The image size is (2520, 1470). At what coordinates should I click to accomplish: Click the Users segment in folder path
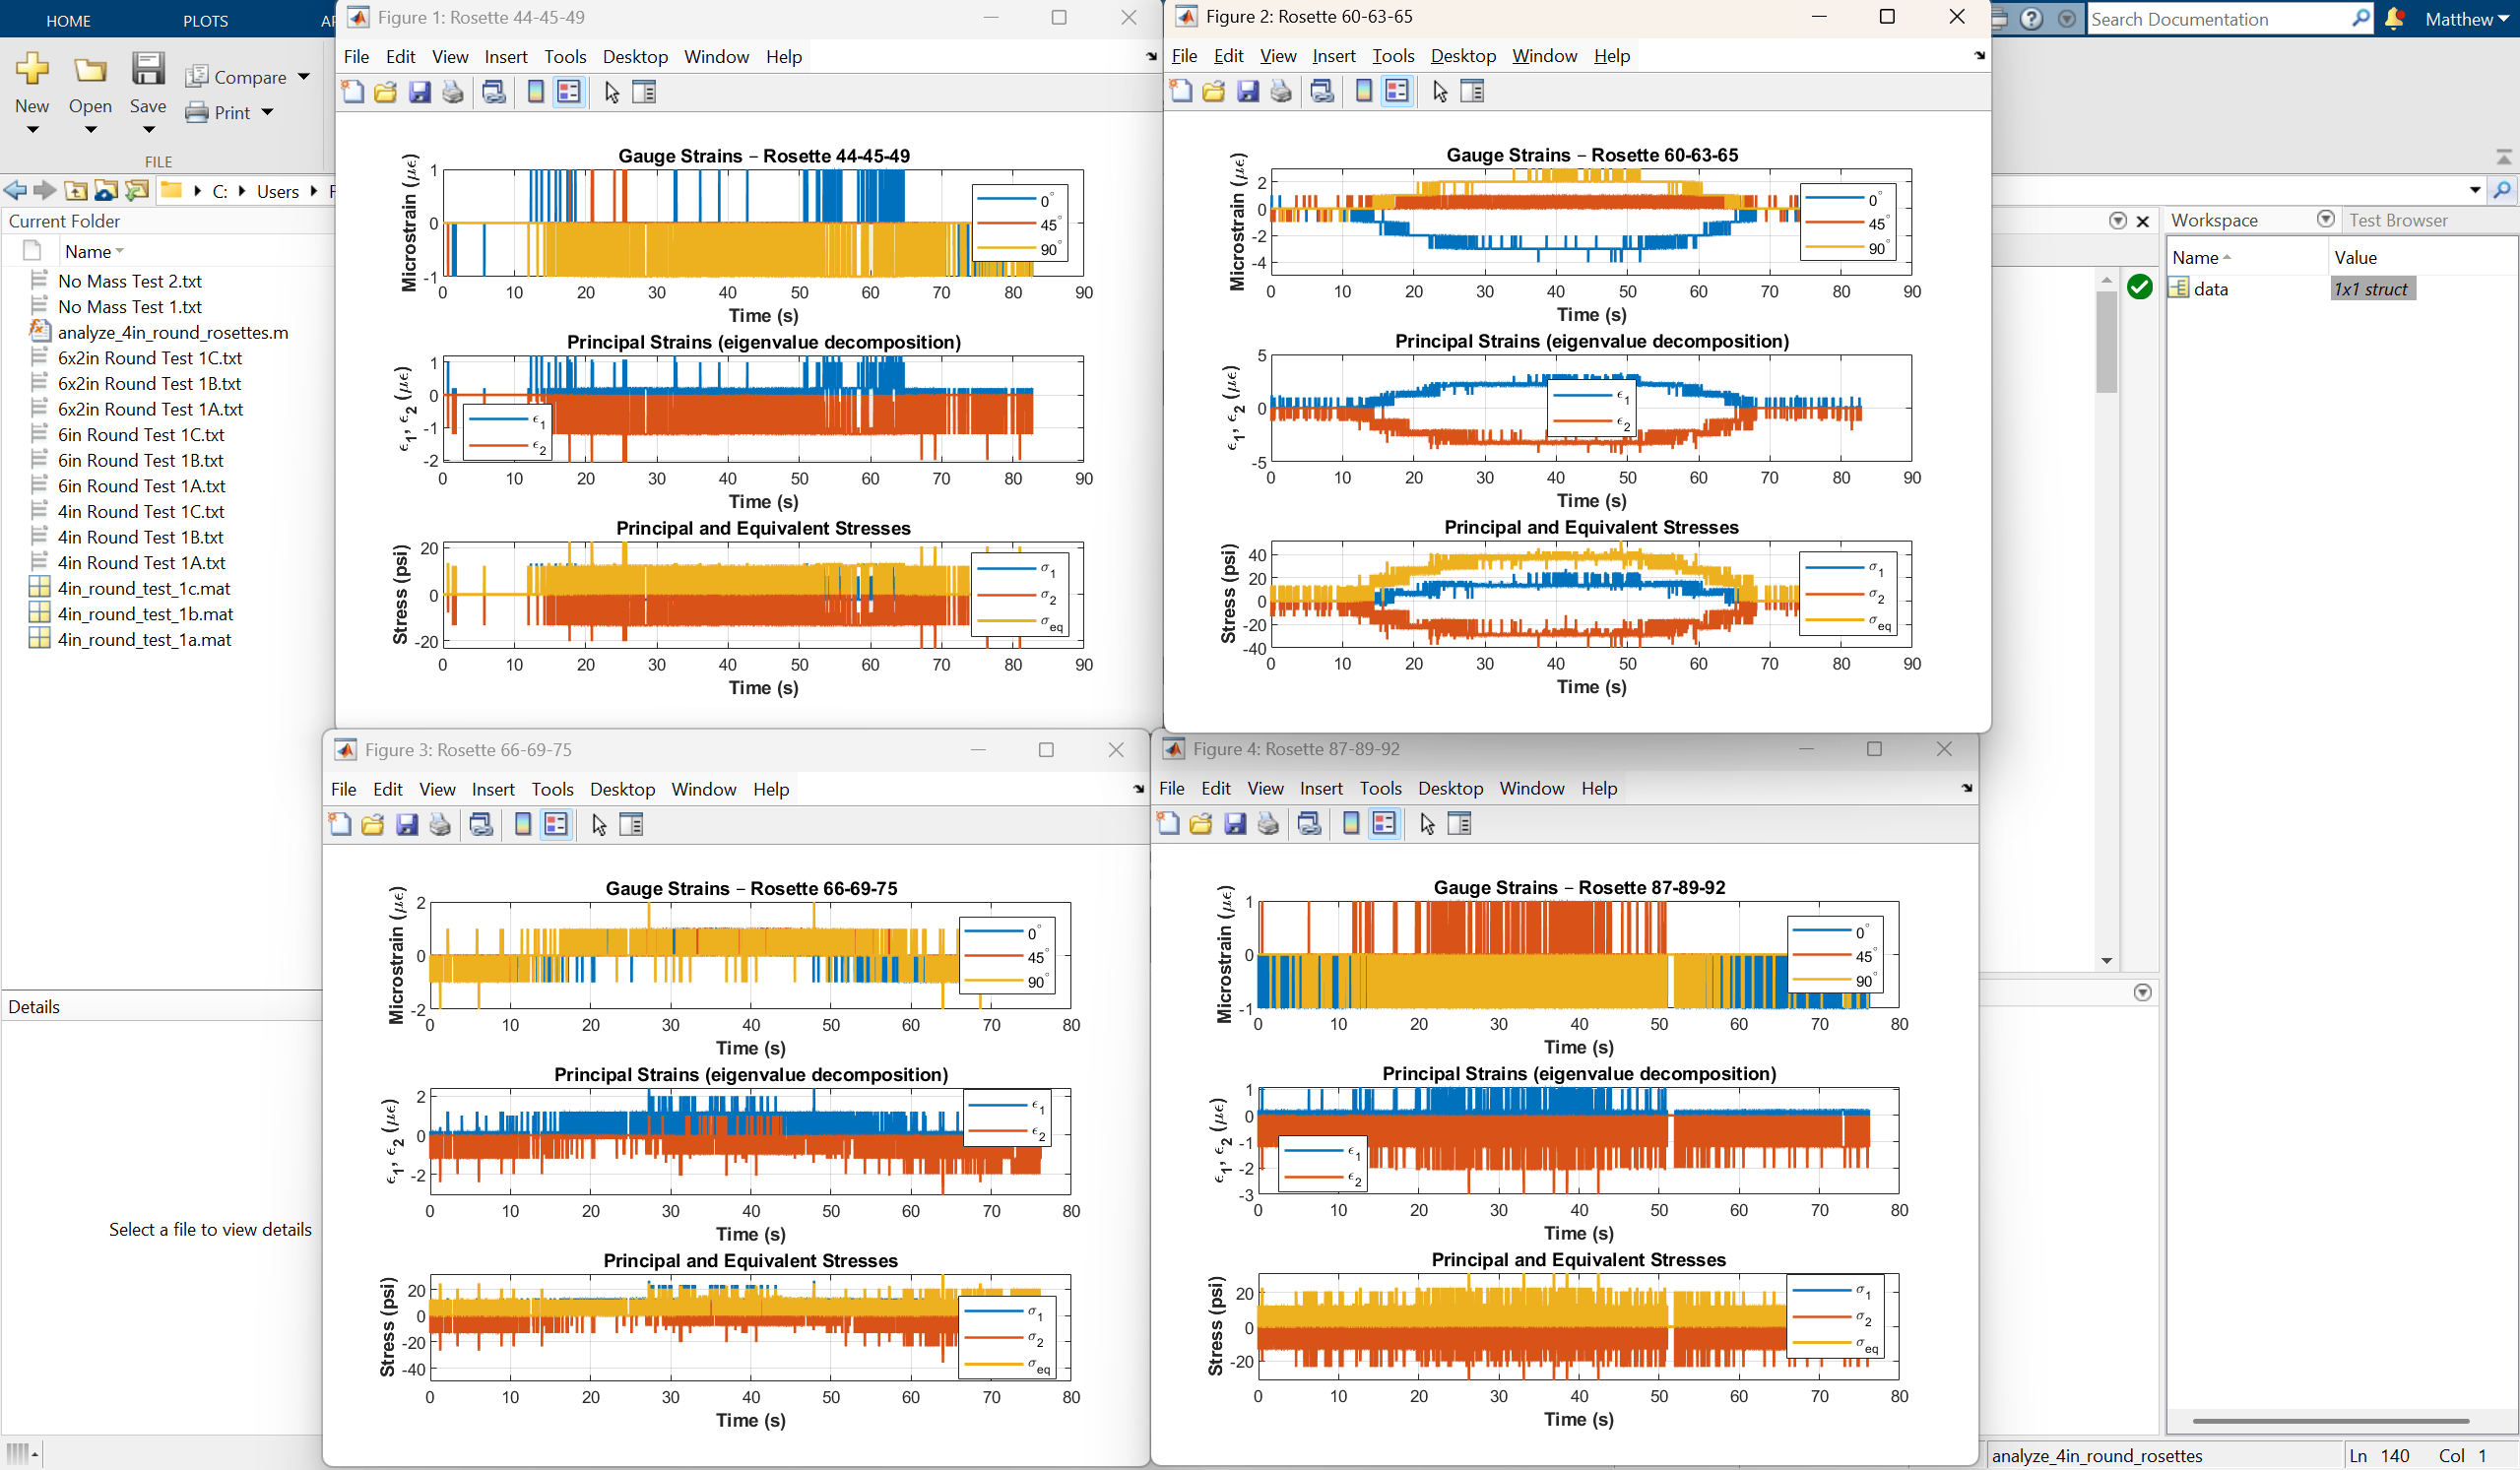(278, 191)
